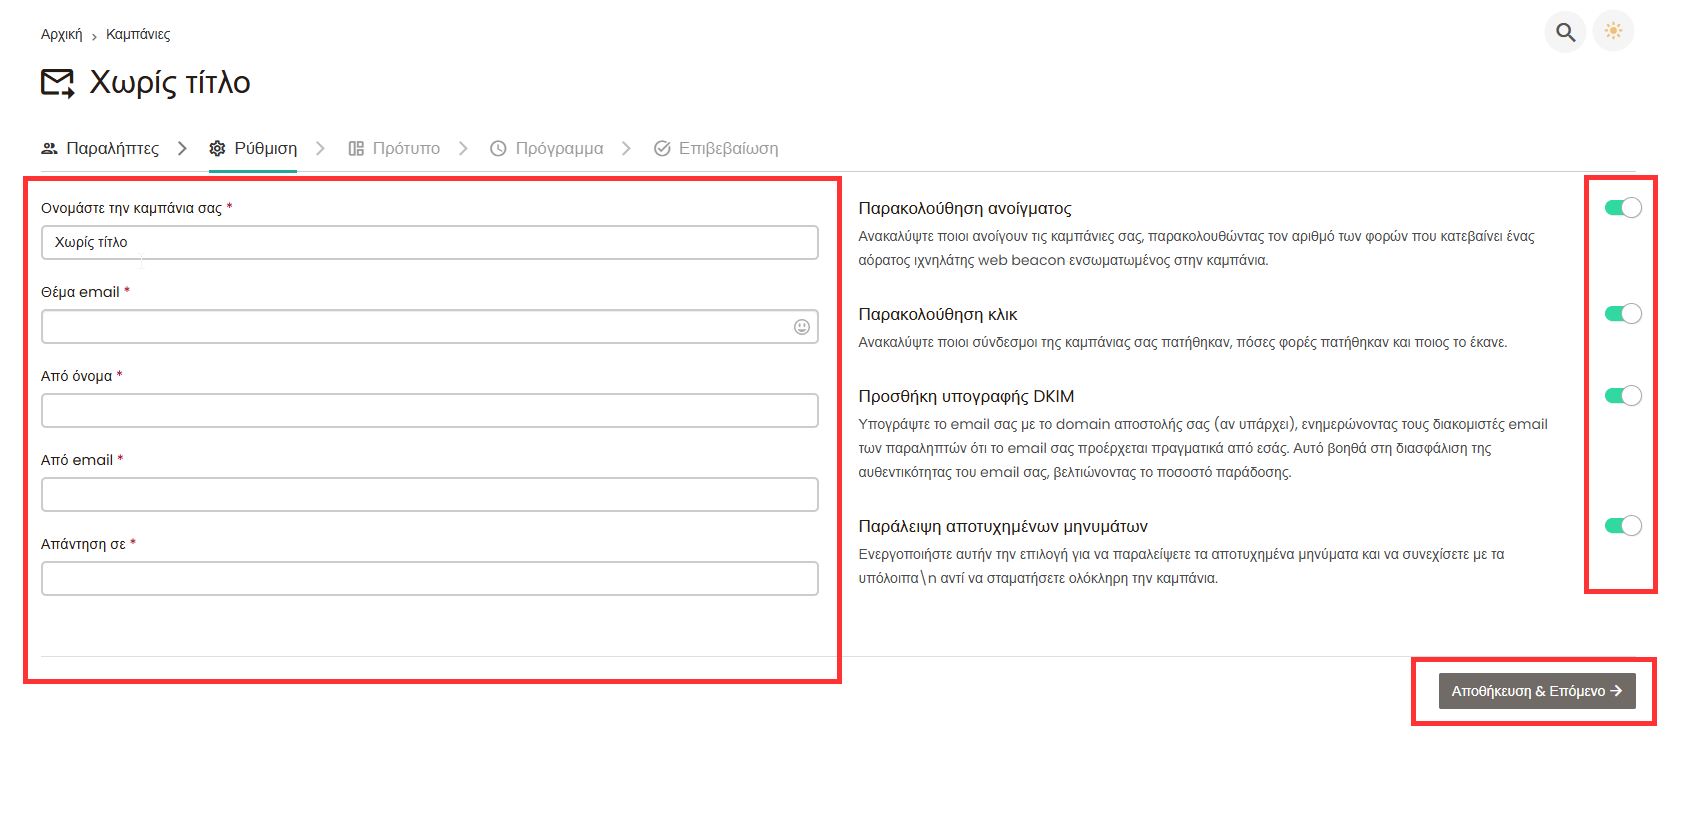Screen dimensions: 1681x817
Task: Open the search magnifier icon
Action: click(x=1565, y=32)
